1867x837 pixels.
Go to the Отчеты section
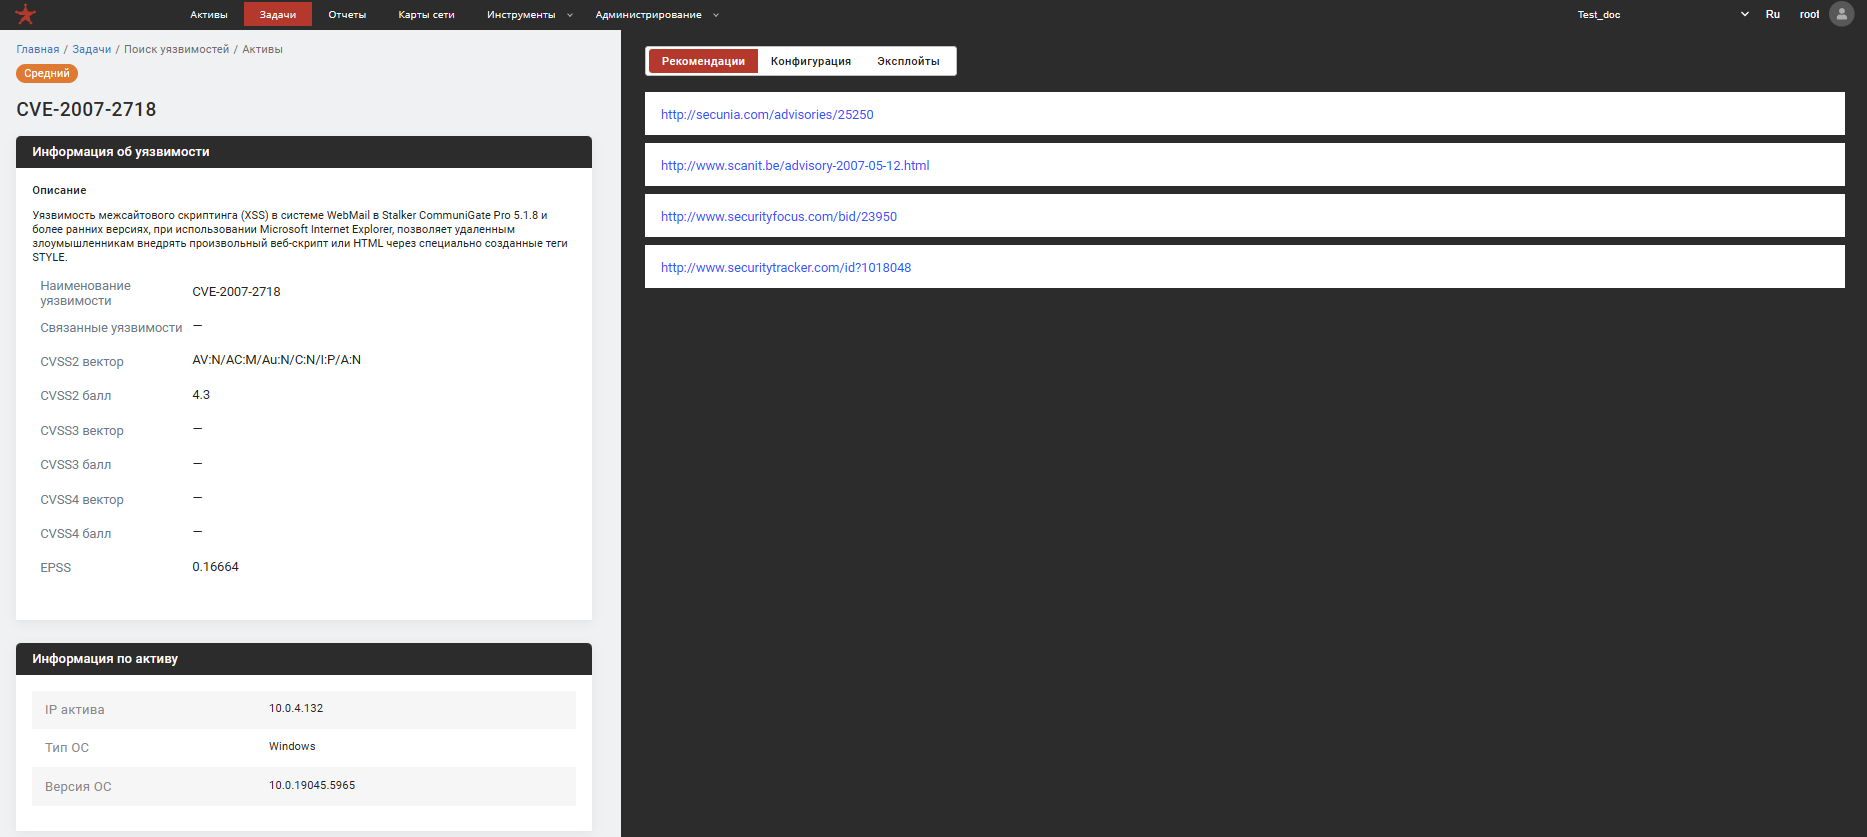pos(347,15)
